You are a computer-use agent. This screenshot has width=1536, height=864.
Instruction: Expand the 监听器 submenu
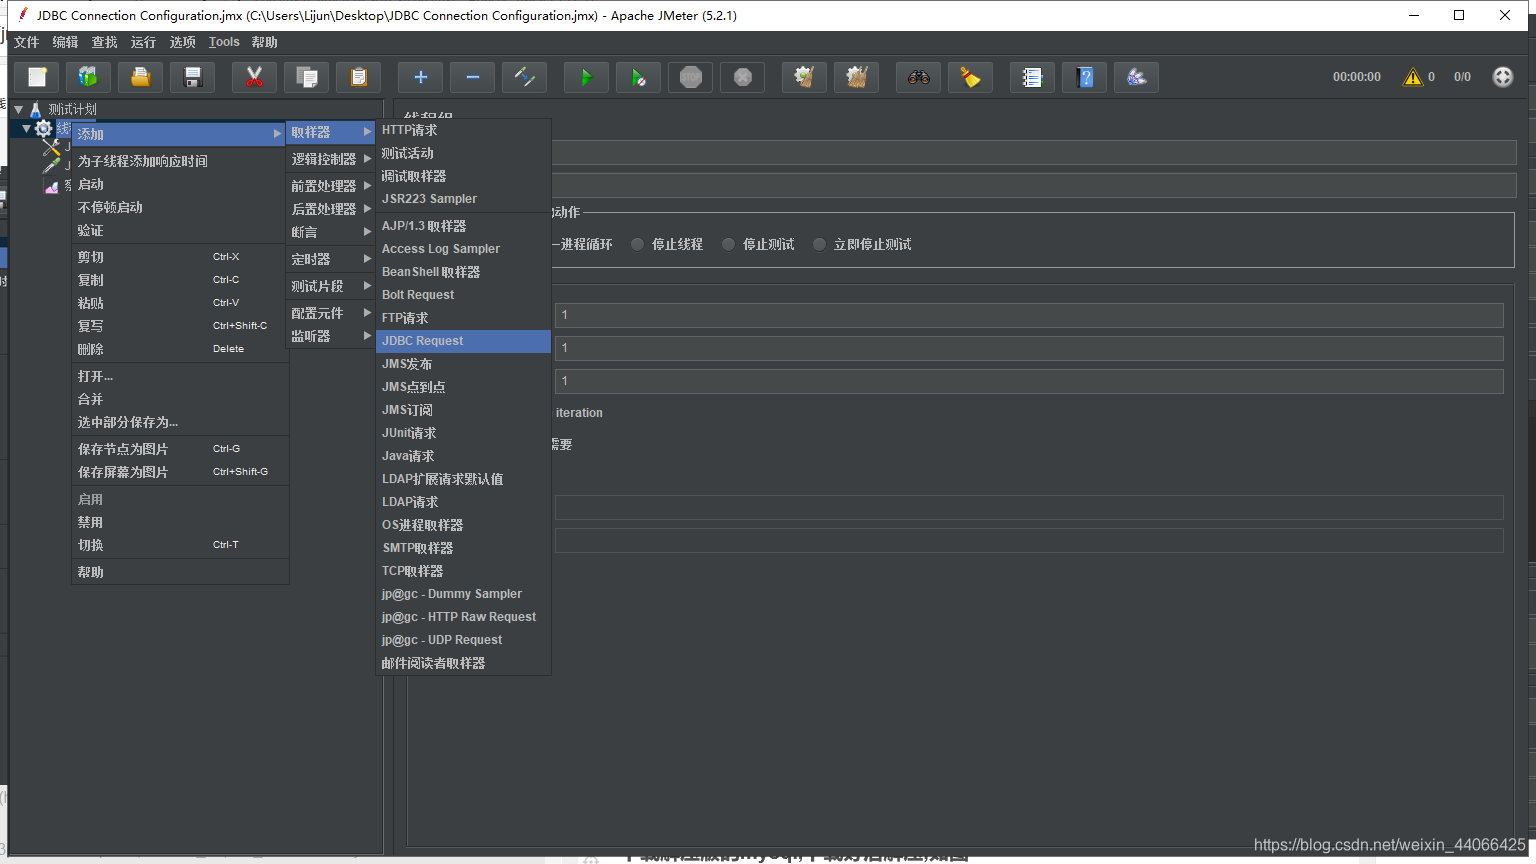(331, 336)
